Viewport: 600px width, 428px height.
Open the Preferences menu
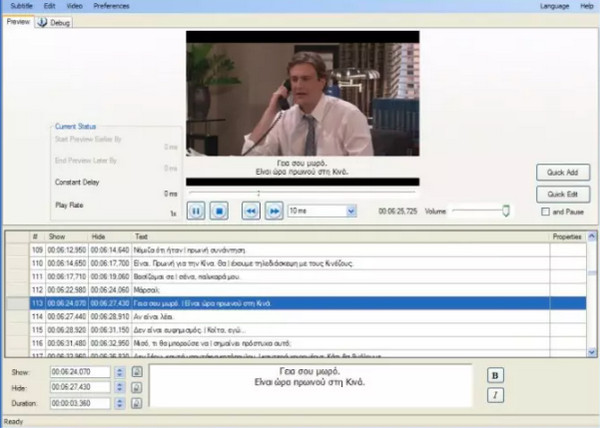point(111,6)
